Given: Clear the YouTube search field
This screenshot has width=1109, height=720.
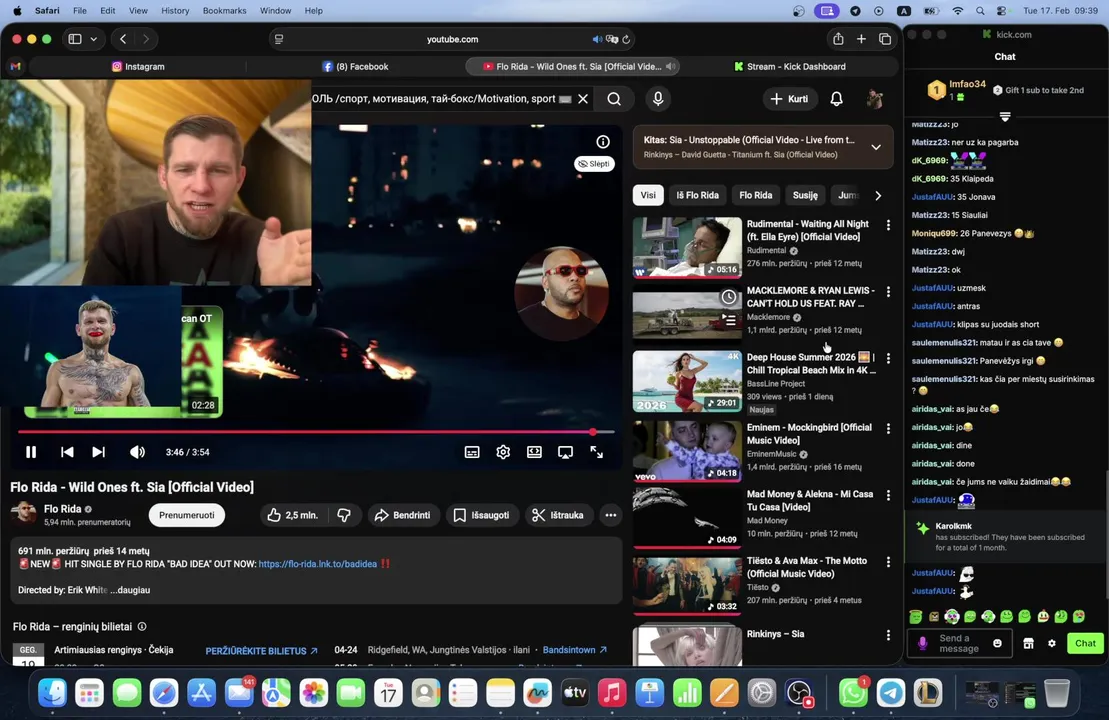Looking at the screenshot, I should click(x=583, y=99).
